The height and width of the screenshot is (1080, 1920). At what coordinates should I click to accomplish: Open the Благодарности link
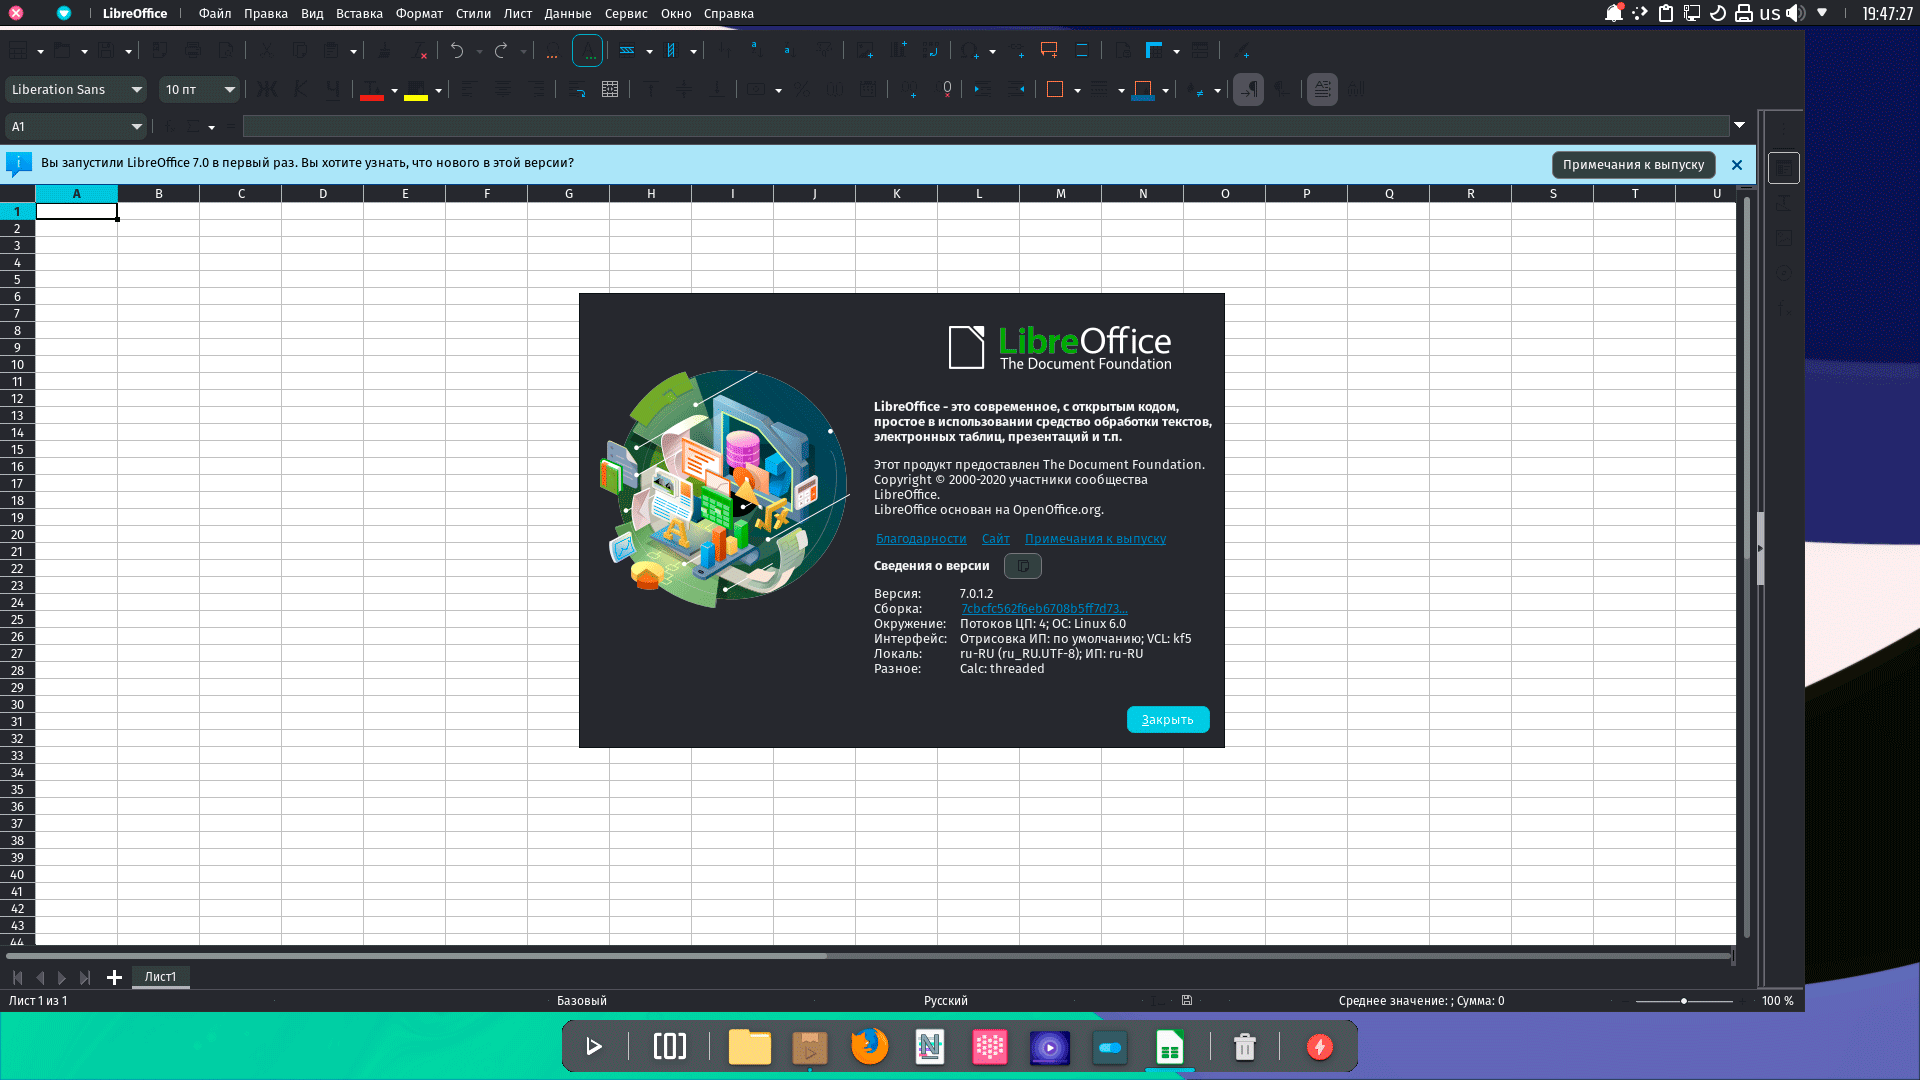pyautogui.click(x=920, y=539)
